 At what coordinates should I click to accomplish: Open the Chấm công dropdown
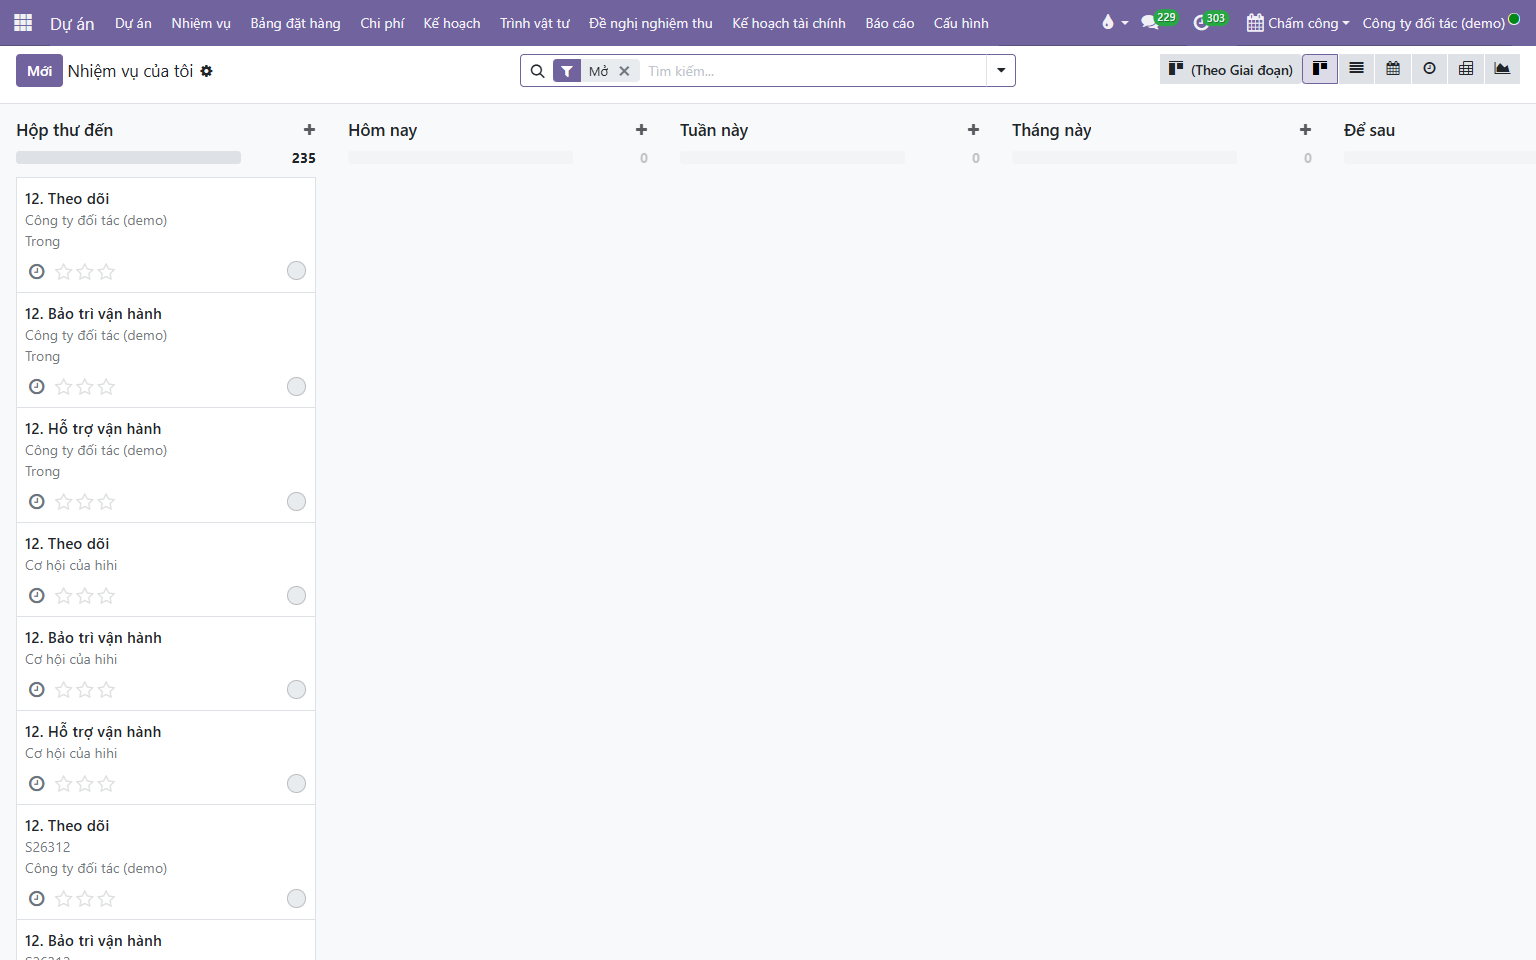(x=1298, y=23)
